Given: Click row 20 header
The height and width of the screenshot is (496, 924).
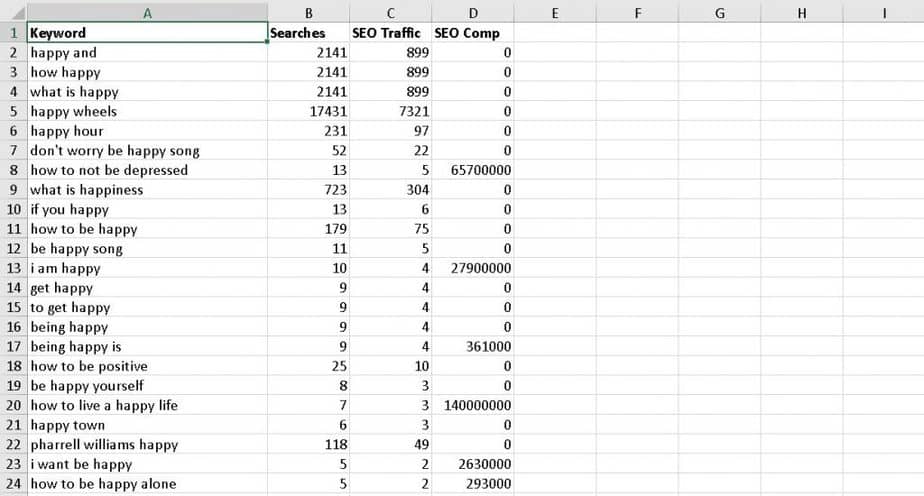Looking at the screenshot, I should click(x=13, y=405).
